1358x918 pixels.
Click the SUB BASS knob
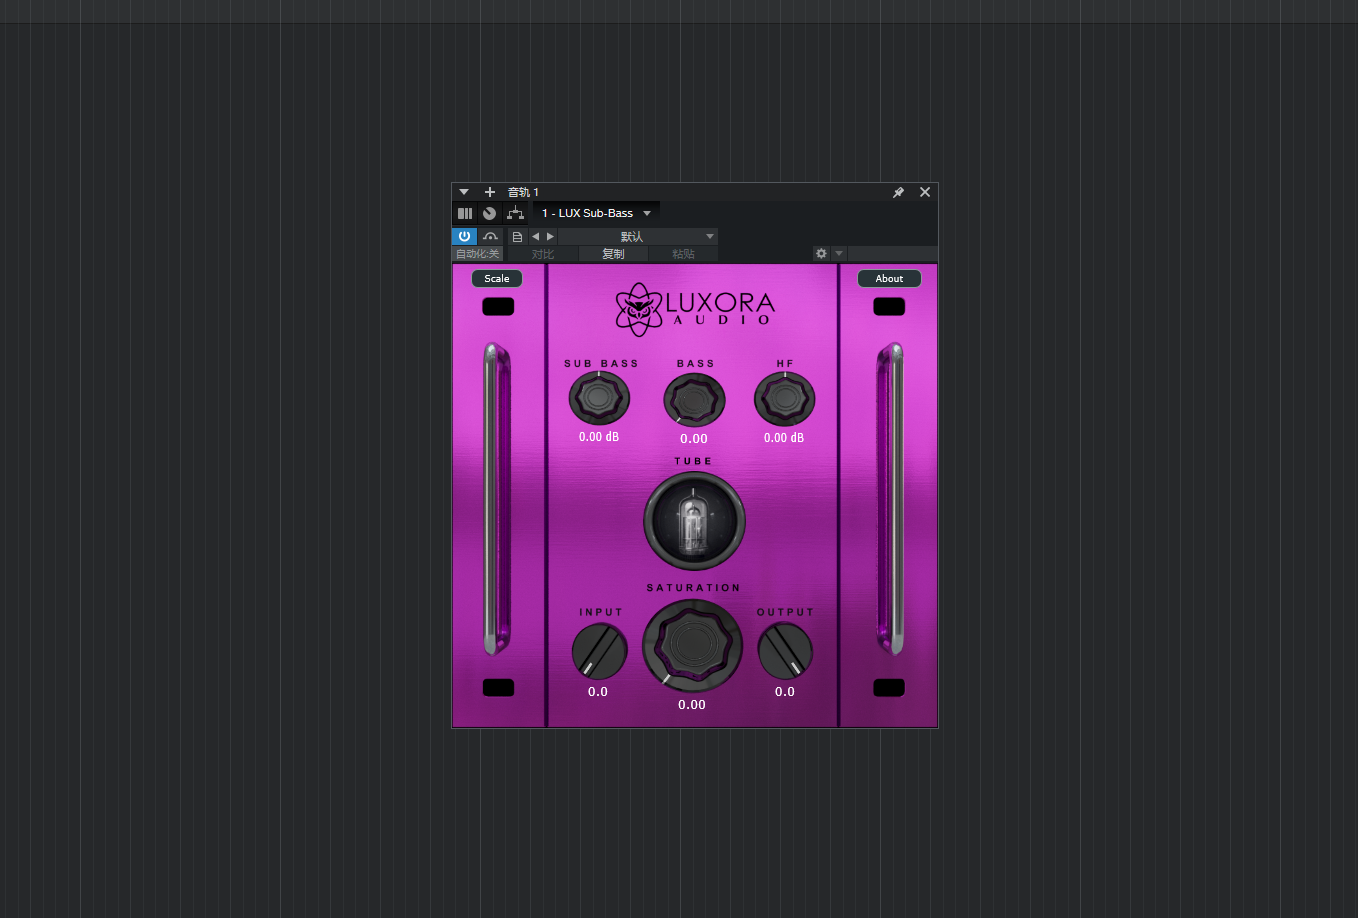point(599,399)
